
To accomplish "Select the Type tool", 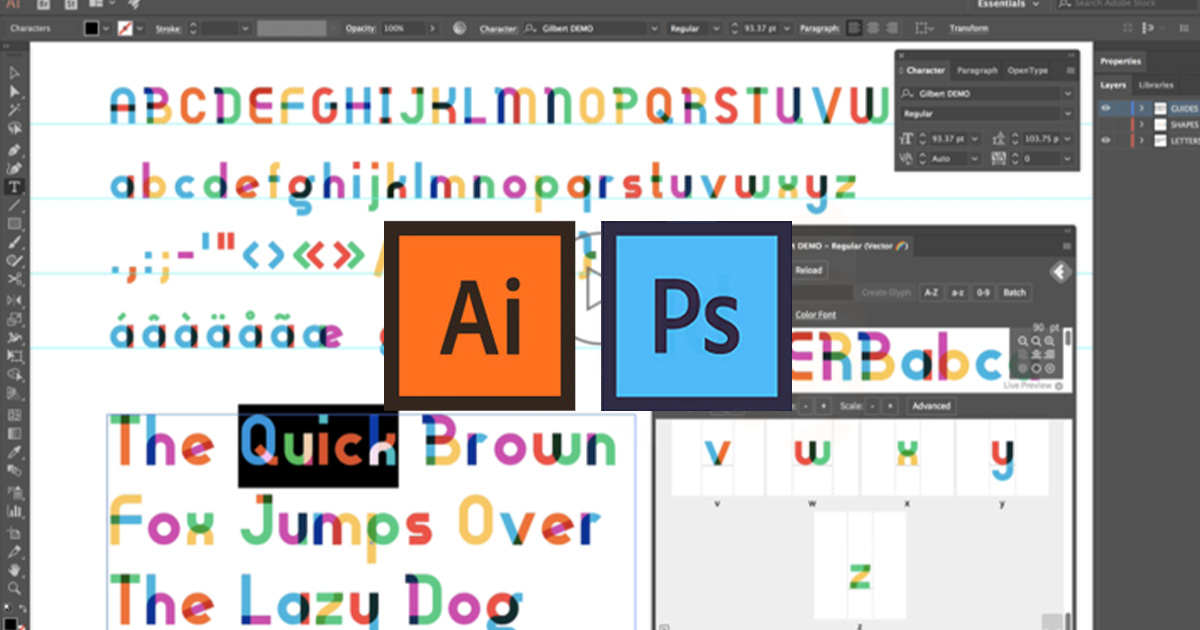I will point(15,187).
